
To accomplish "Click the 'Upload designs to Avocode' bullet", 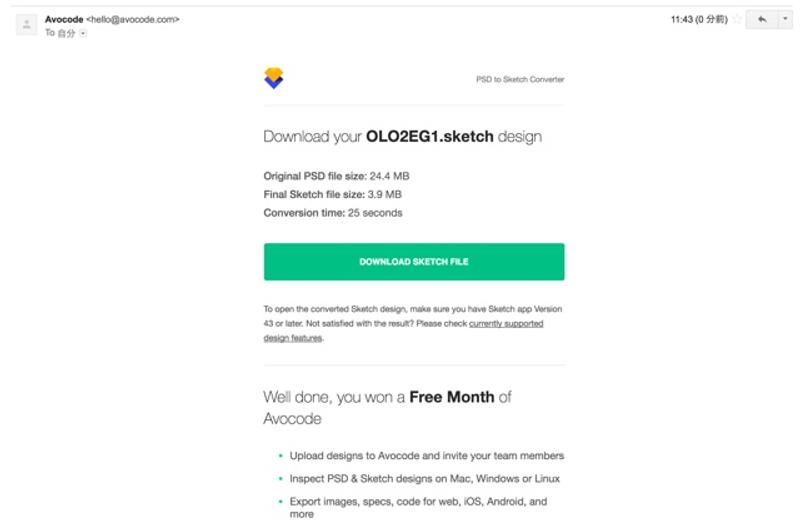I will [x=426, y=455].
